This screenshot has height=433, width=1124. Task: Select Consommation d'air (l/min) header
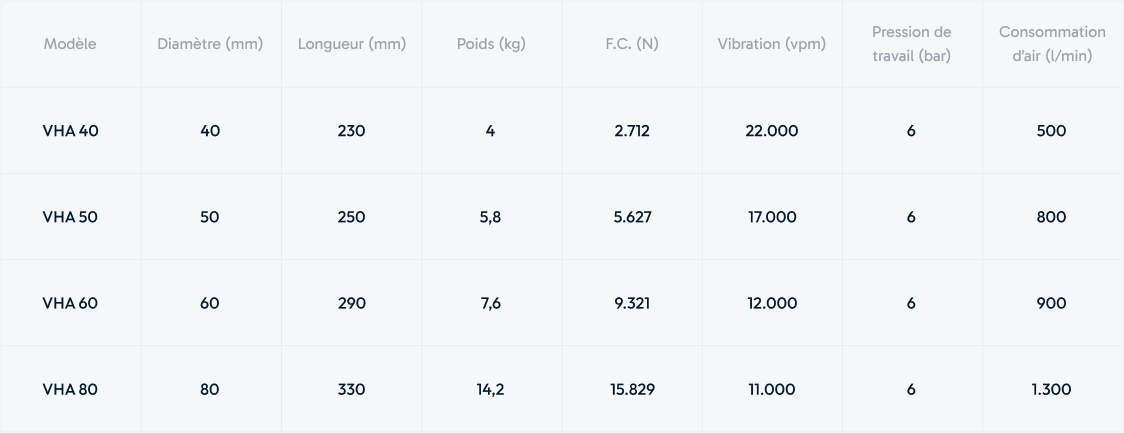coord(1052,44)
